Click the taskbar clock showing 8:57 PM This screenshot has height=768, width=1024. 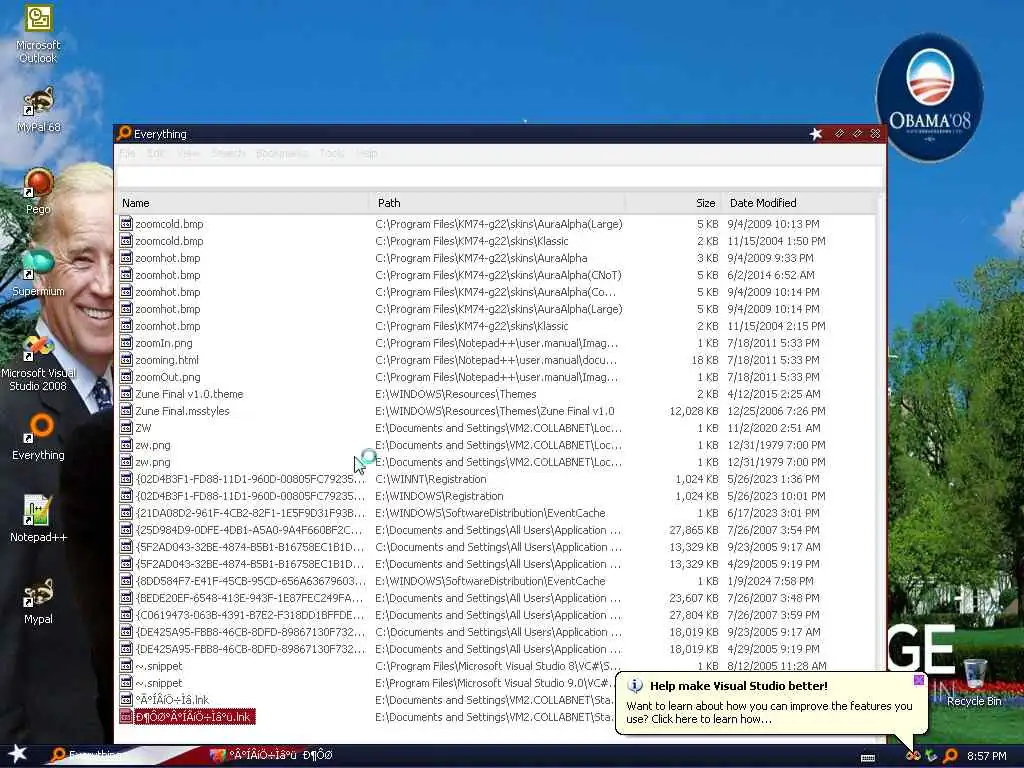coord(986,756)
